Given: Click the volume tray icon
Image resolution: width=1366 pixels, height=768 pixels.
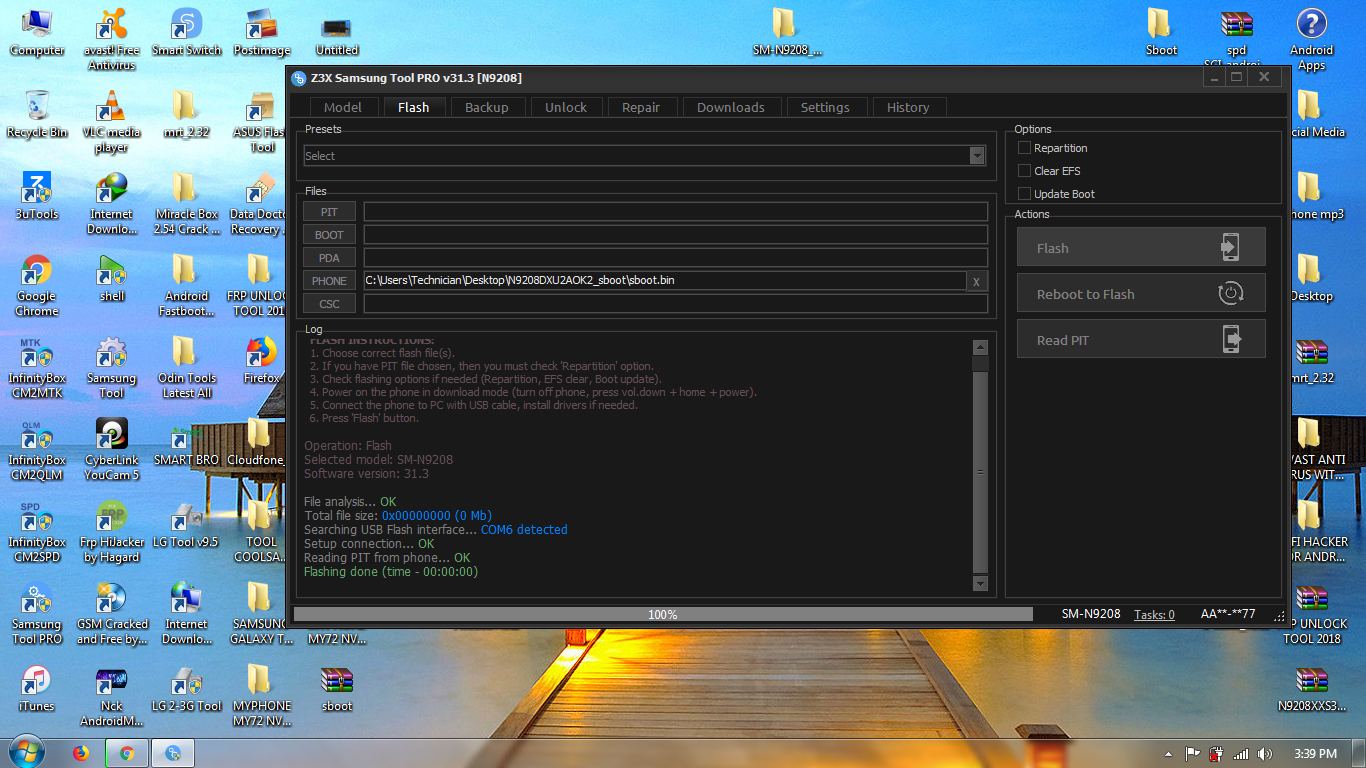Looking at the screenshot, I should 1264,753.
